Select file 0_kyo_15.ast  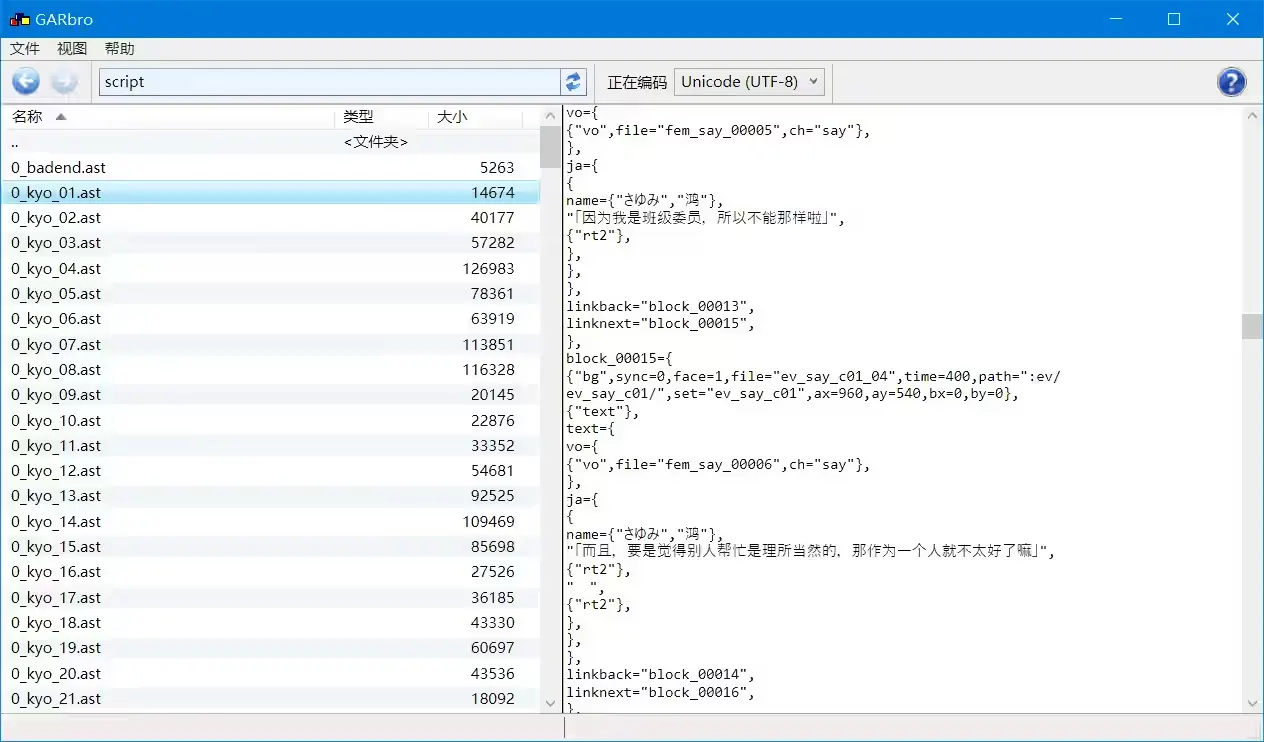pyautogui.click(x=270, y=547)
